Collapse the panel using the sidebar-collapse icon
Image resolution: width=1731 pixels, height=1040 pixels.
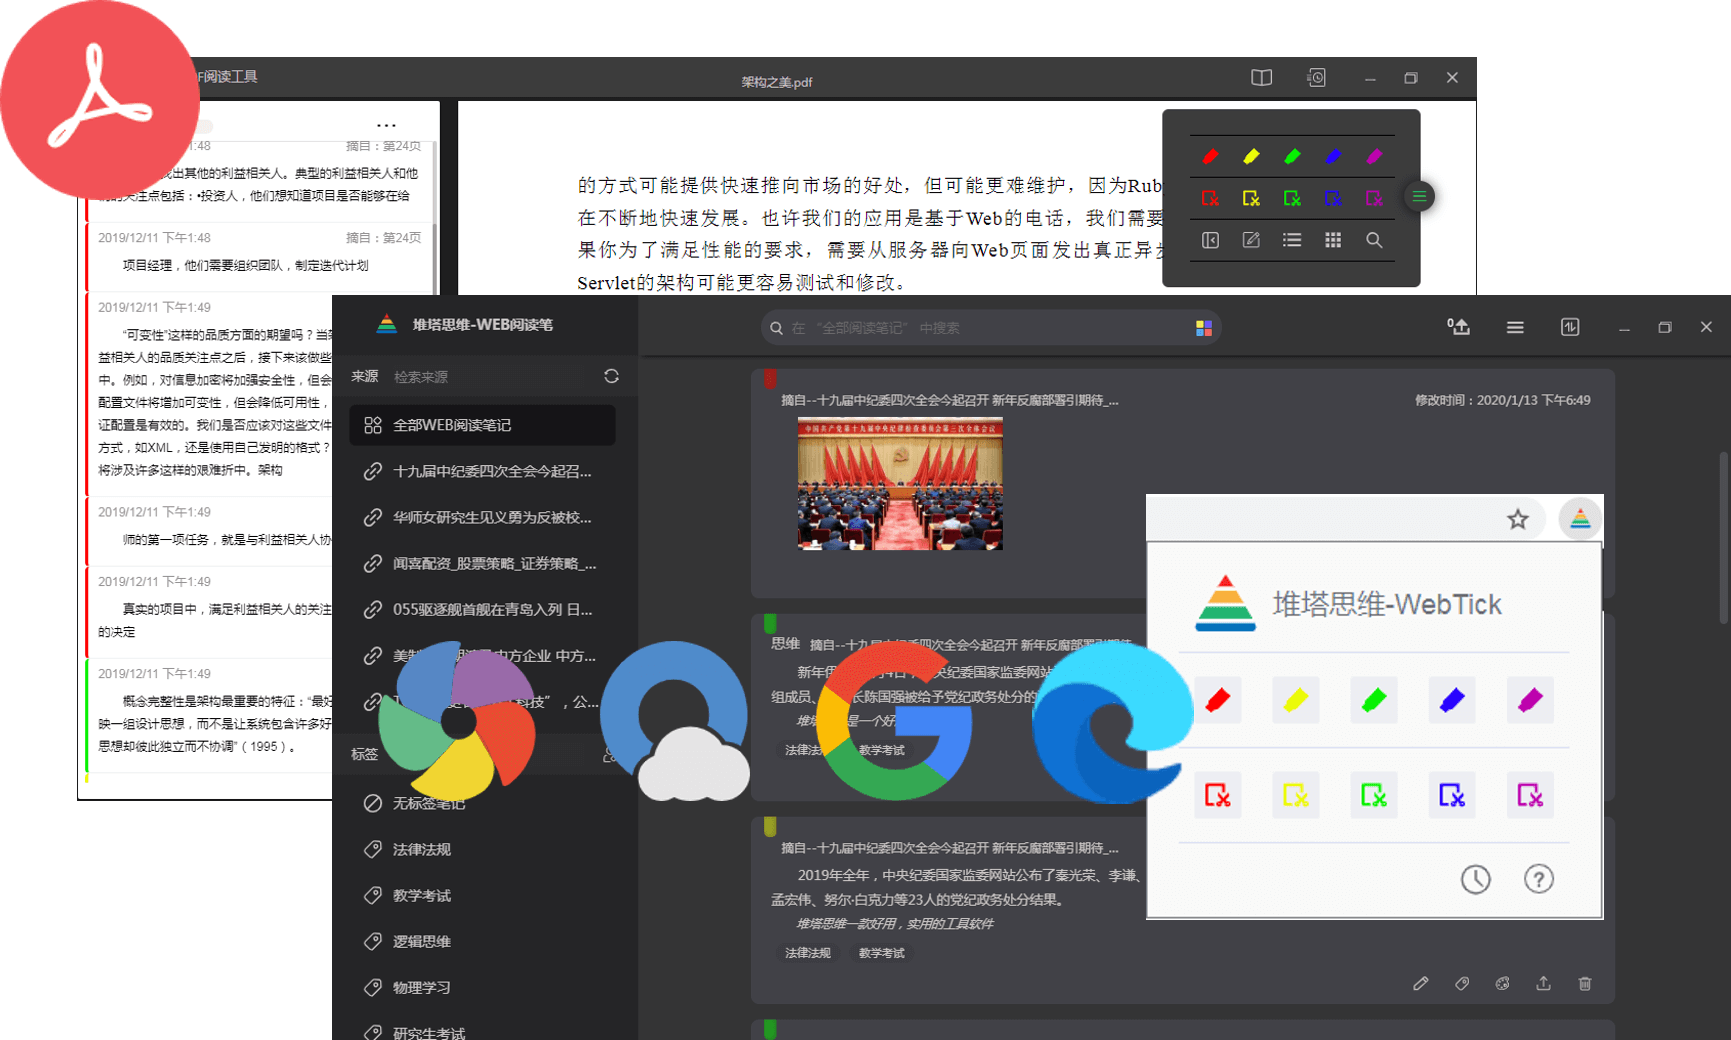point(1210,240)
